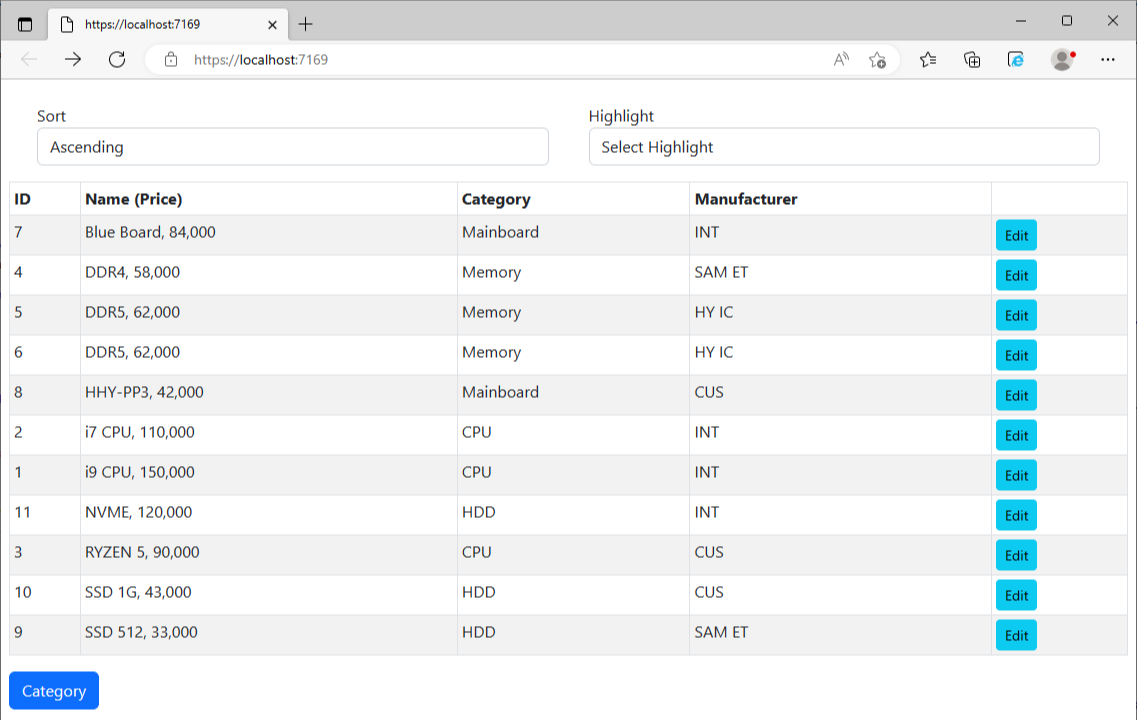Open Settings and more ellipsis menu
This screenshot has width=1137, height=720.
tap(1107, 59)
